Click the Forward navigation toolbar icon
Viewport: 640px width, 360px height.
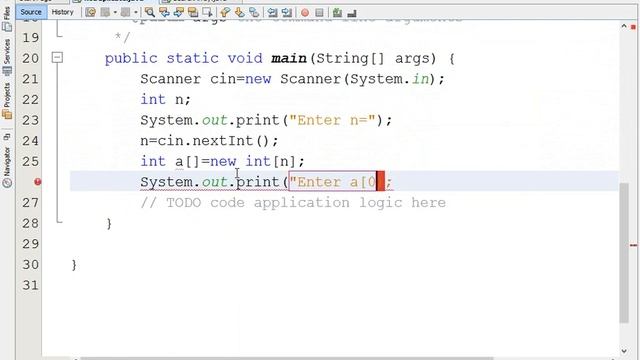126,13
